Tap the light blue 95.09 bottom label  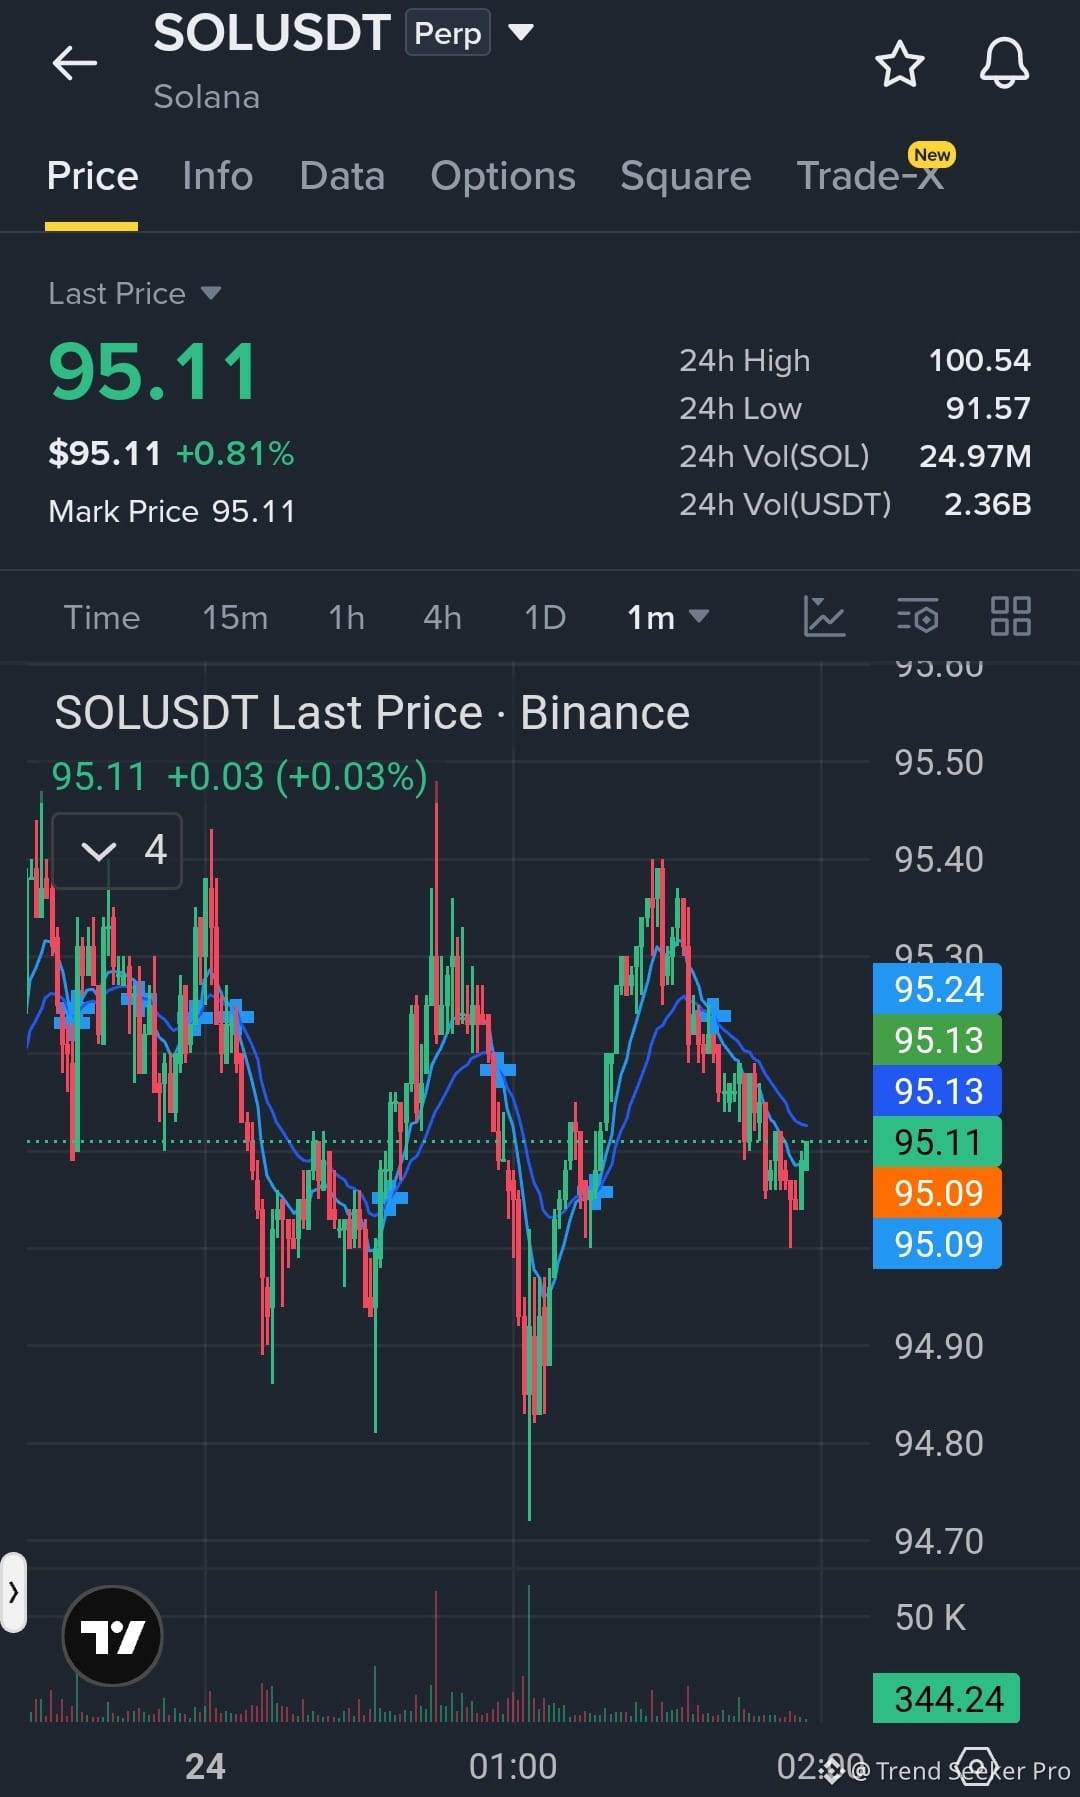point(937,1244)
